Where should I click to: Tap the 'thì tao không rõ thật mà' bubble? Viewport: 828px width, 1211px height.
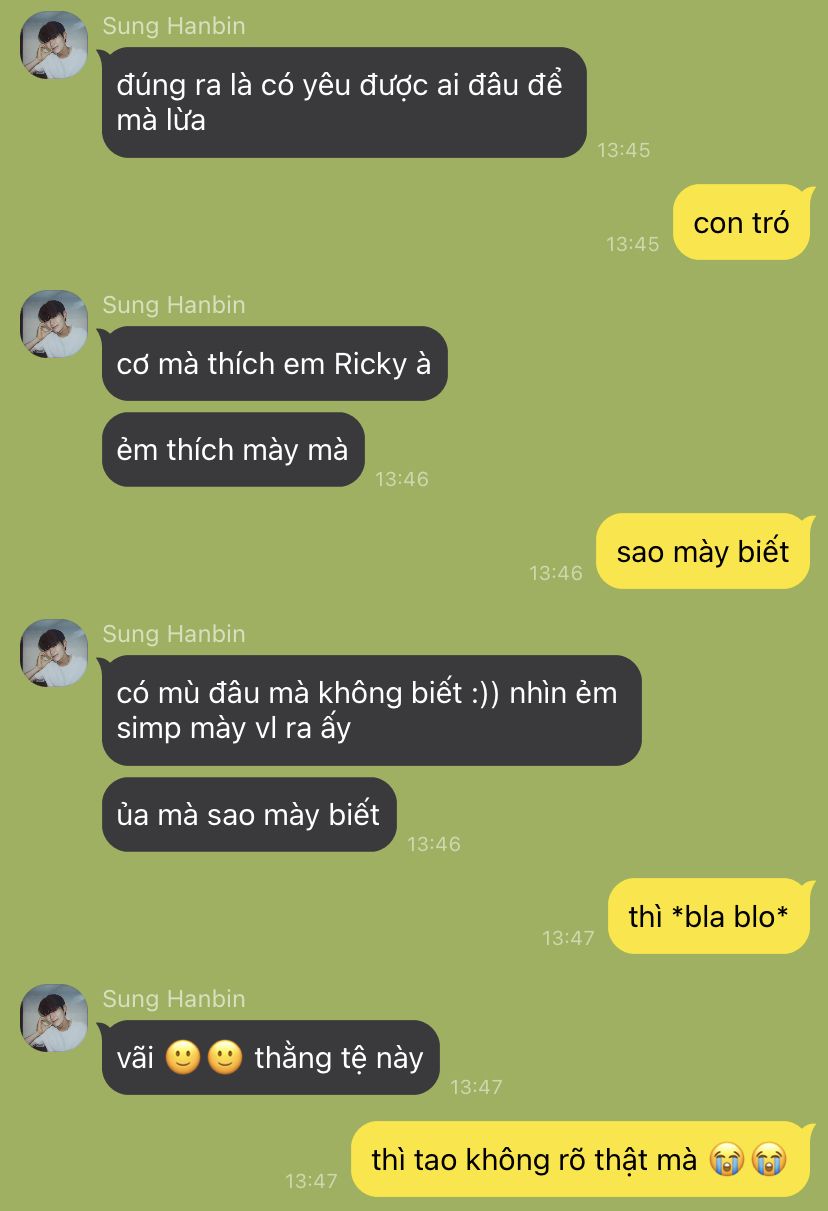(x=580, y=1159)
